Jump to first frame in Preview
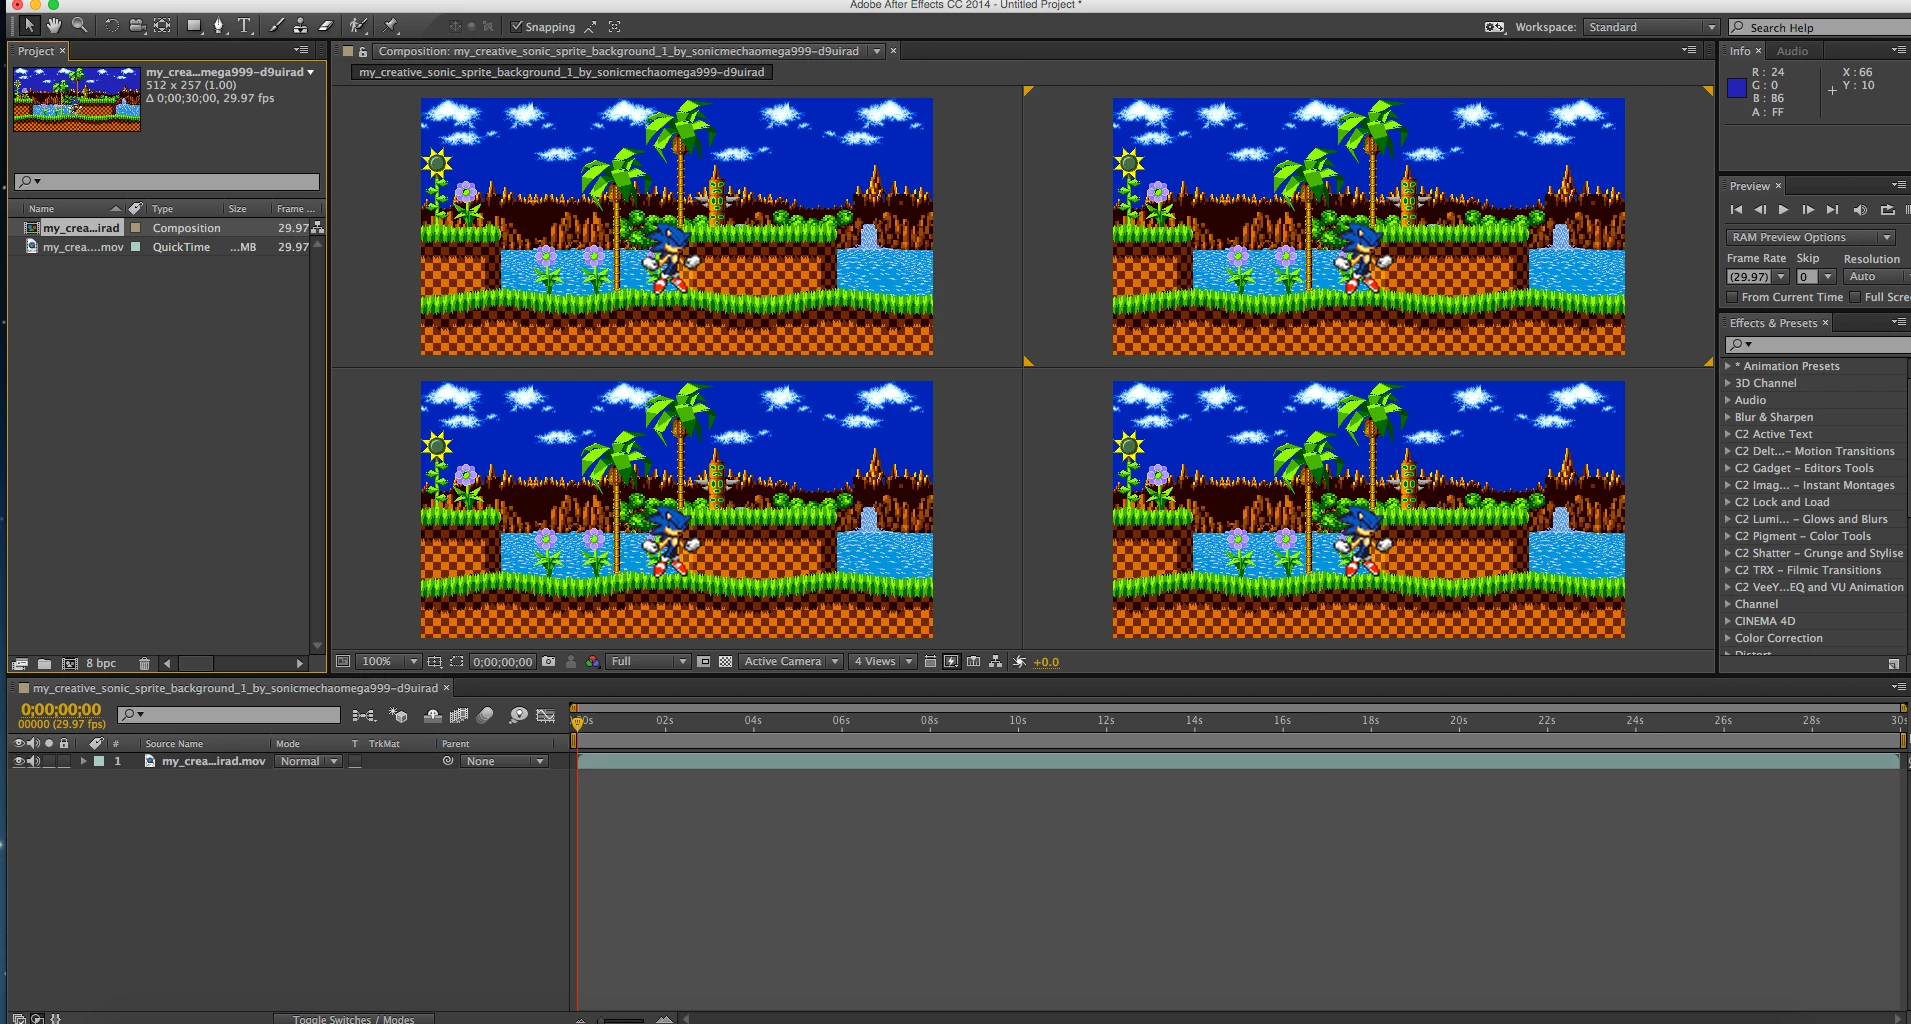 (1736, 210)
